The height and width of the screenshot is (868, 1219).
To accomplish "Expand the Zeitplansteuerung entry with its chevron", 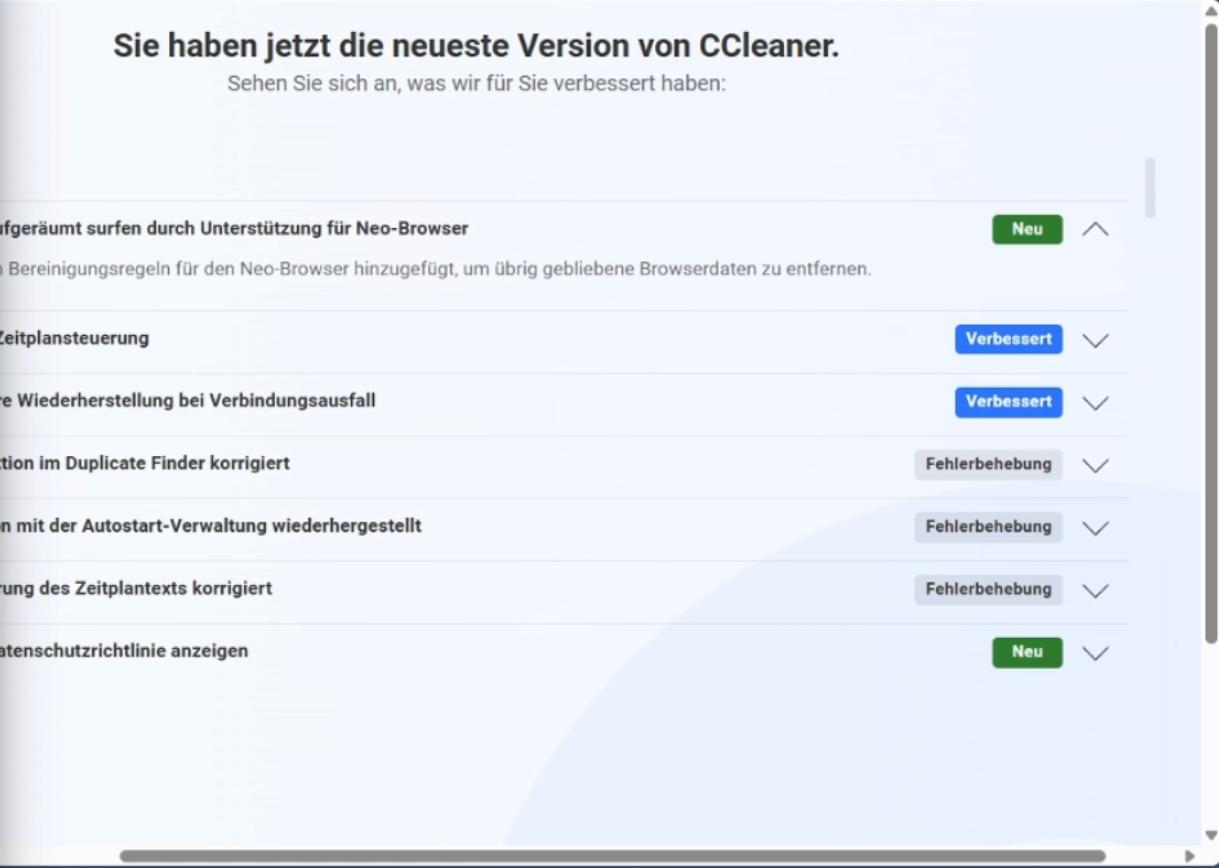I will tap(1095, 341).
